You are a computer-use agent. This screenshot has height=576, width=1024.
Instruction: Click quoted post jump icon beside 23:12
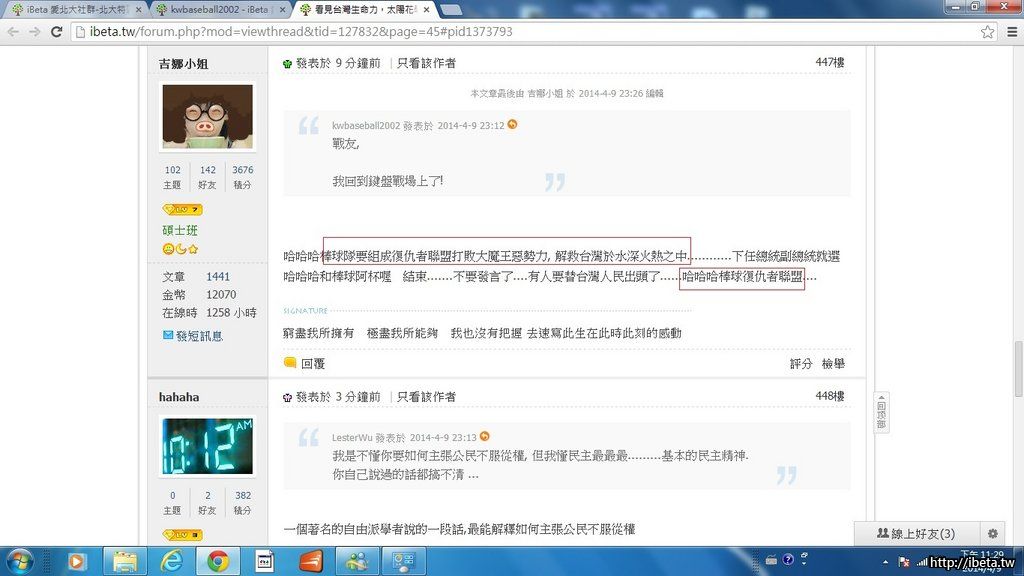coord(513,125)
